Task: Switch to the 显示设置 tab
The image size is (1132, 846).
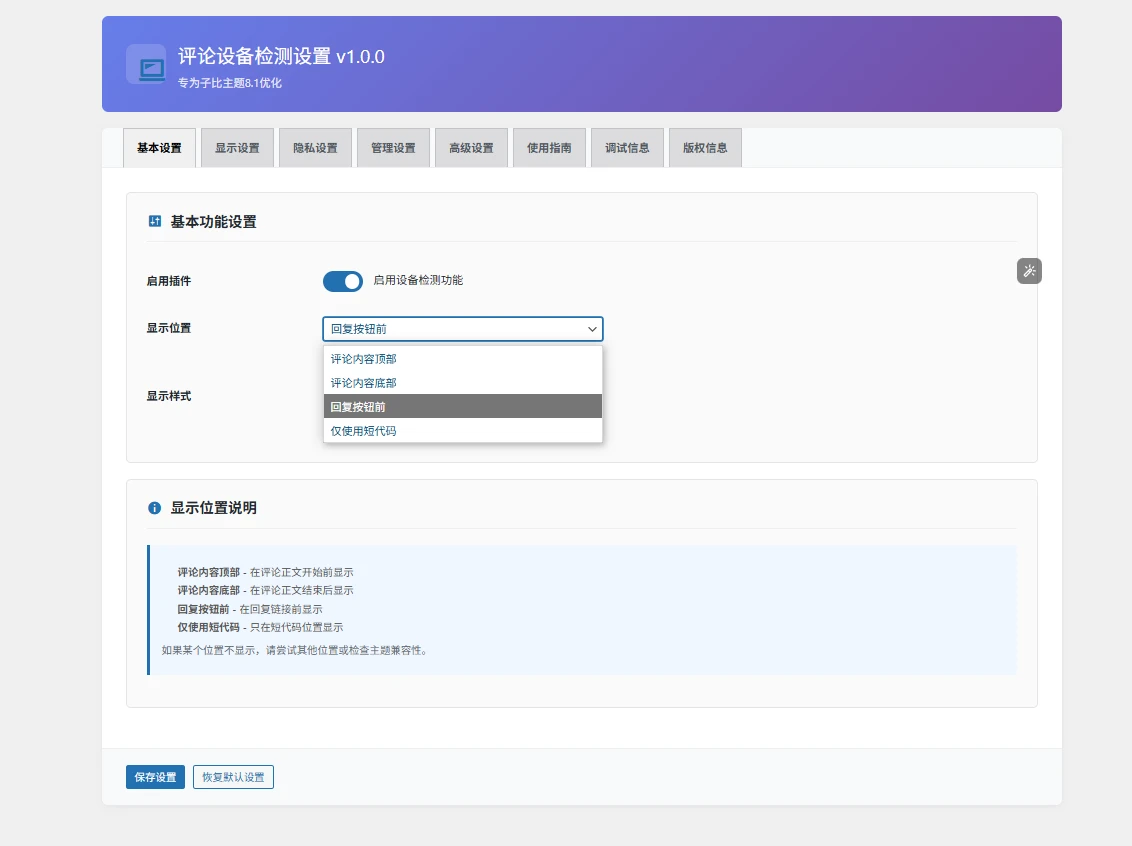Action: 237,148
